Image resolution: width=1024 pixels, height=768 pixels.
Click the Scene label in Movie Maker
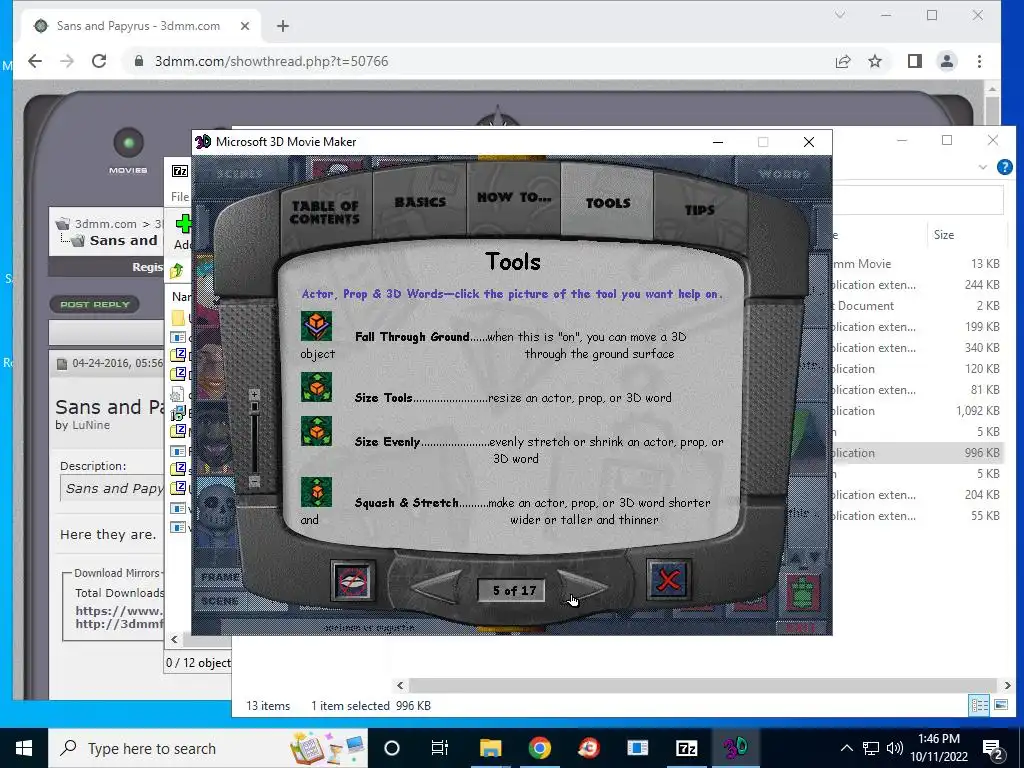click(219, 601)
